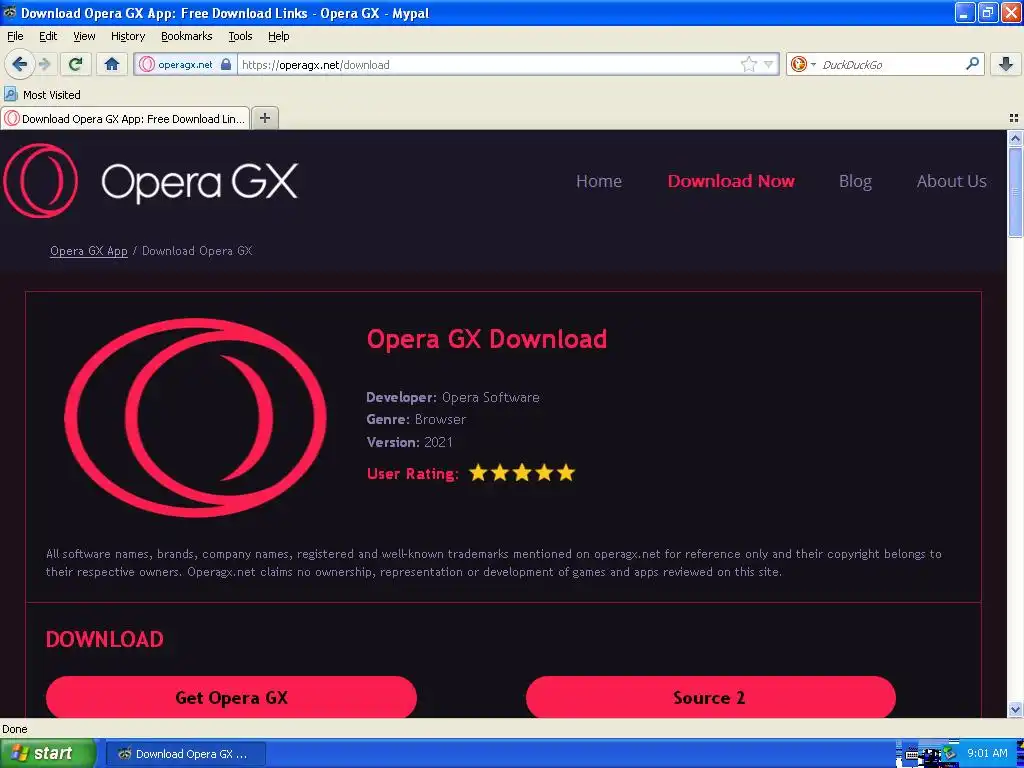Go to the Home nav link
This screenshot has height=768, width=1024.
pos(598,181)
